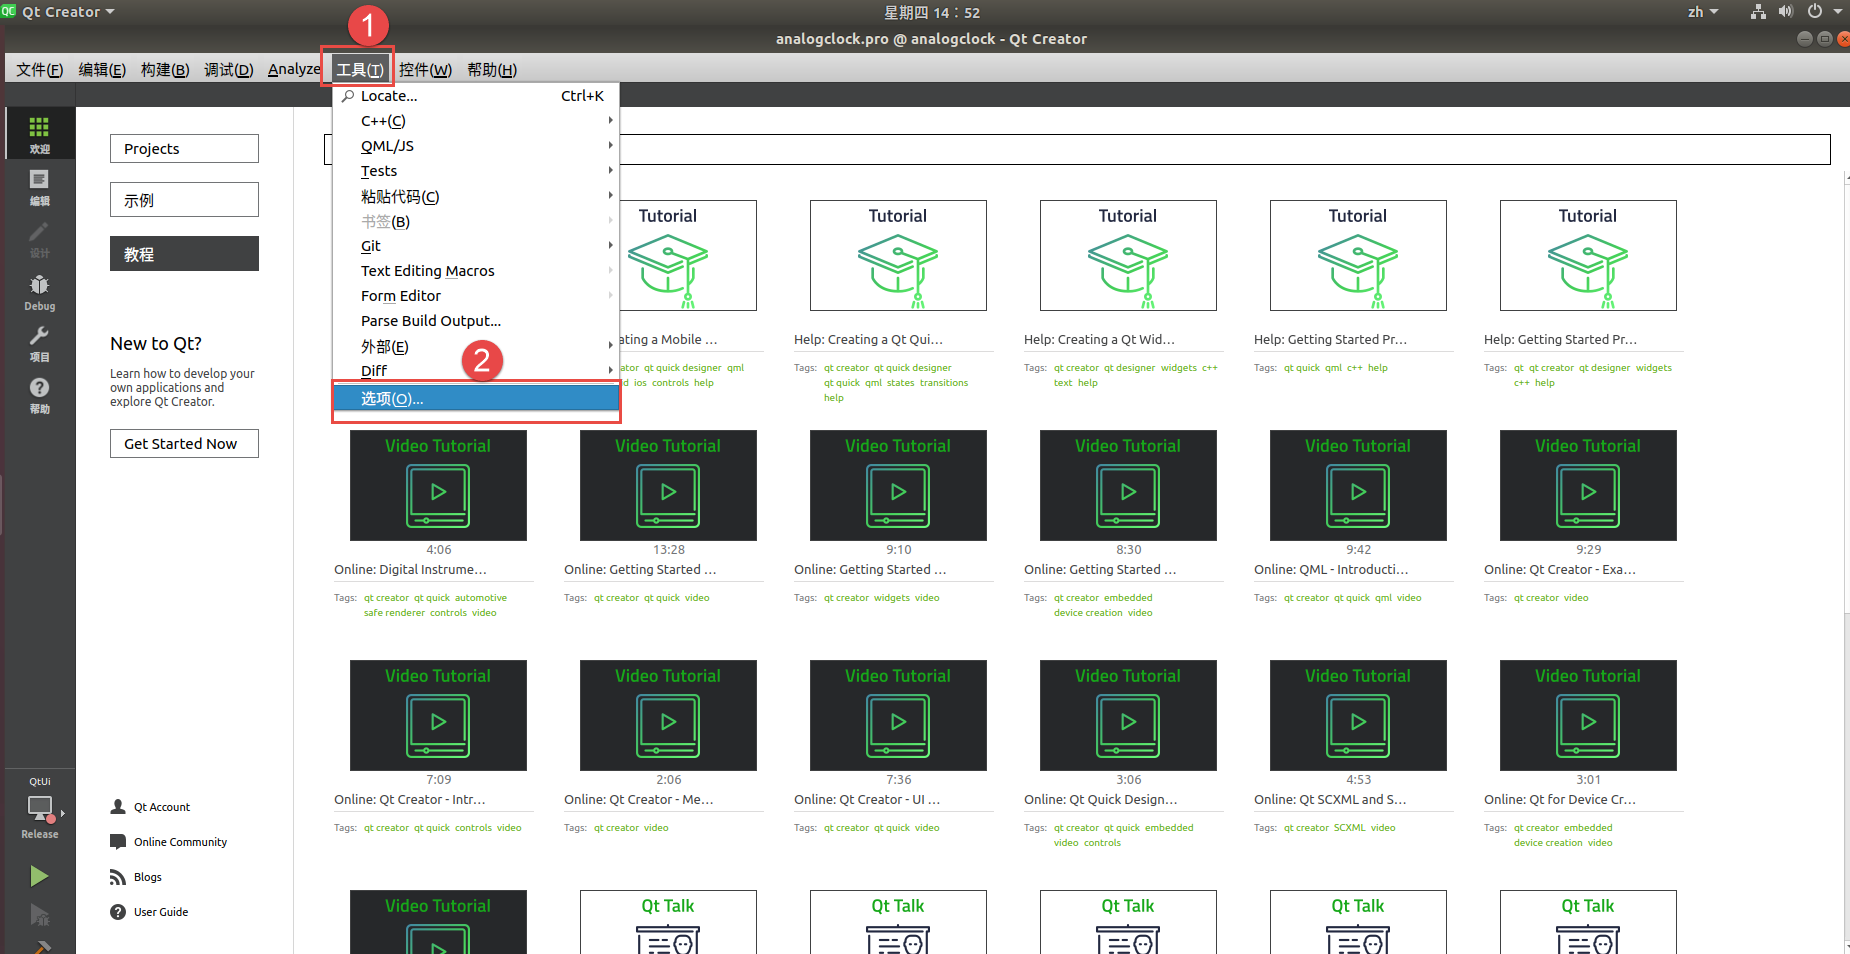Image resolution: width=1850 pixels, height=954 pixels.
Task: Expand the Tests submenu
Action: pyautogui.click(x=476, y=171)
